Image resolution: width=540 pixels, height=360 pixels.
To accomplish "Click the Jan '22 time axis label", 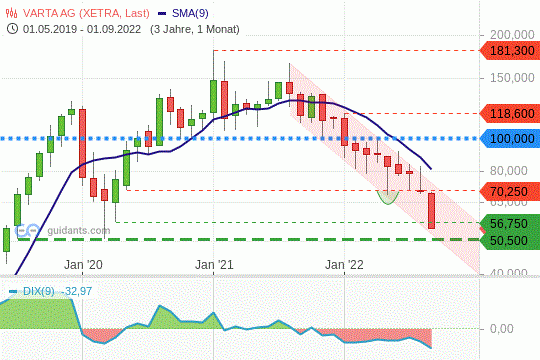I will tap(344, 265).
